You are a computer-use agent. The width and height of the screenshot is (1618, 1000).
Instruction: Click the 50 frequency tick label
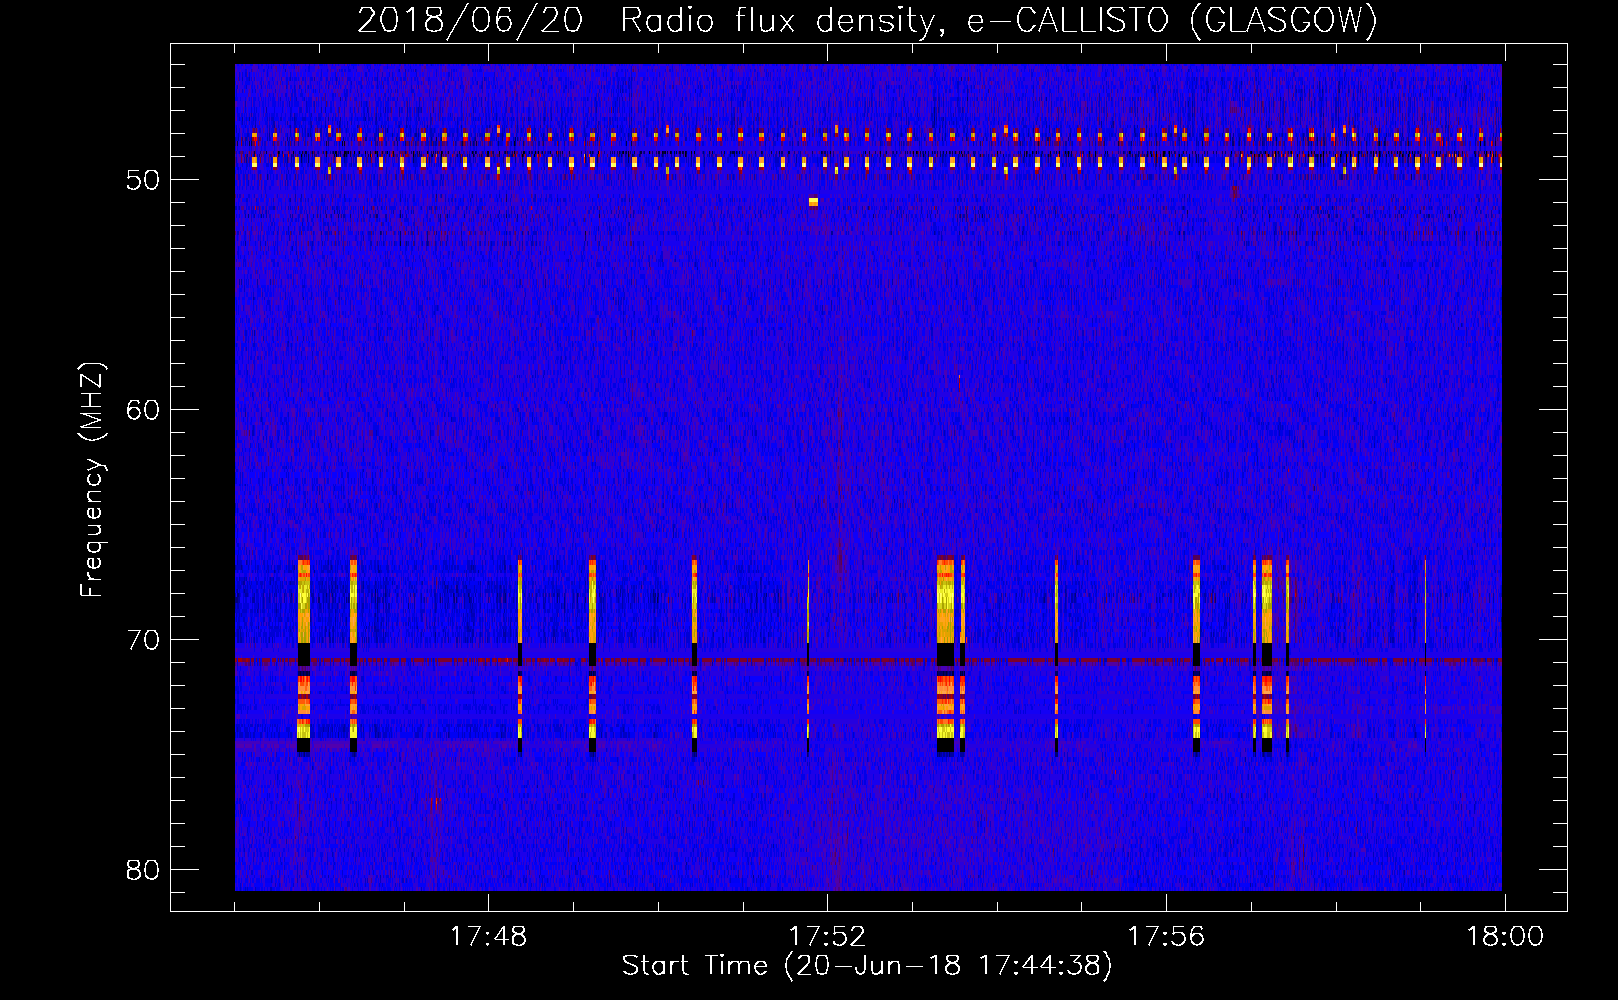click(x=143, y=180)
